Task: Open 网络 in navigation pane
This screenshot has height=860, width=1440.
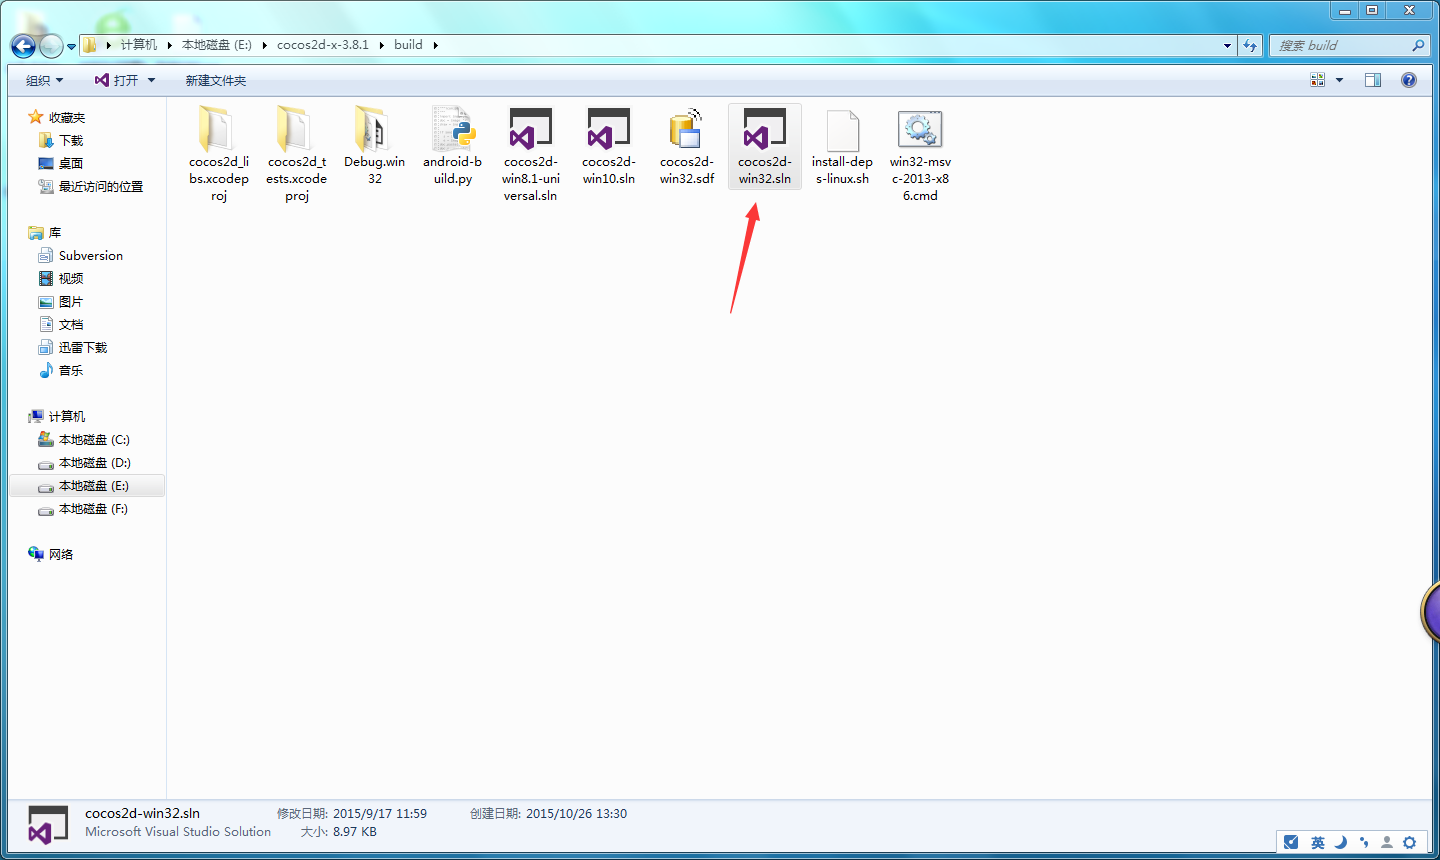Action: pos(61,554)
